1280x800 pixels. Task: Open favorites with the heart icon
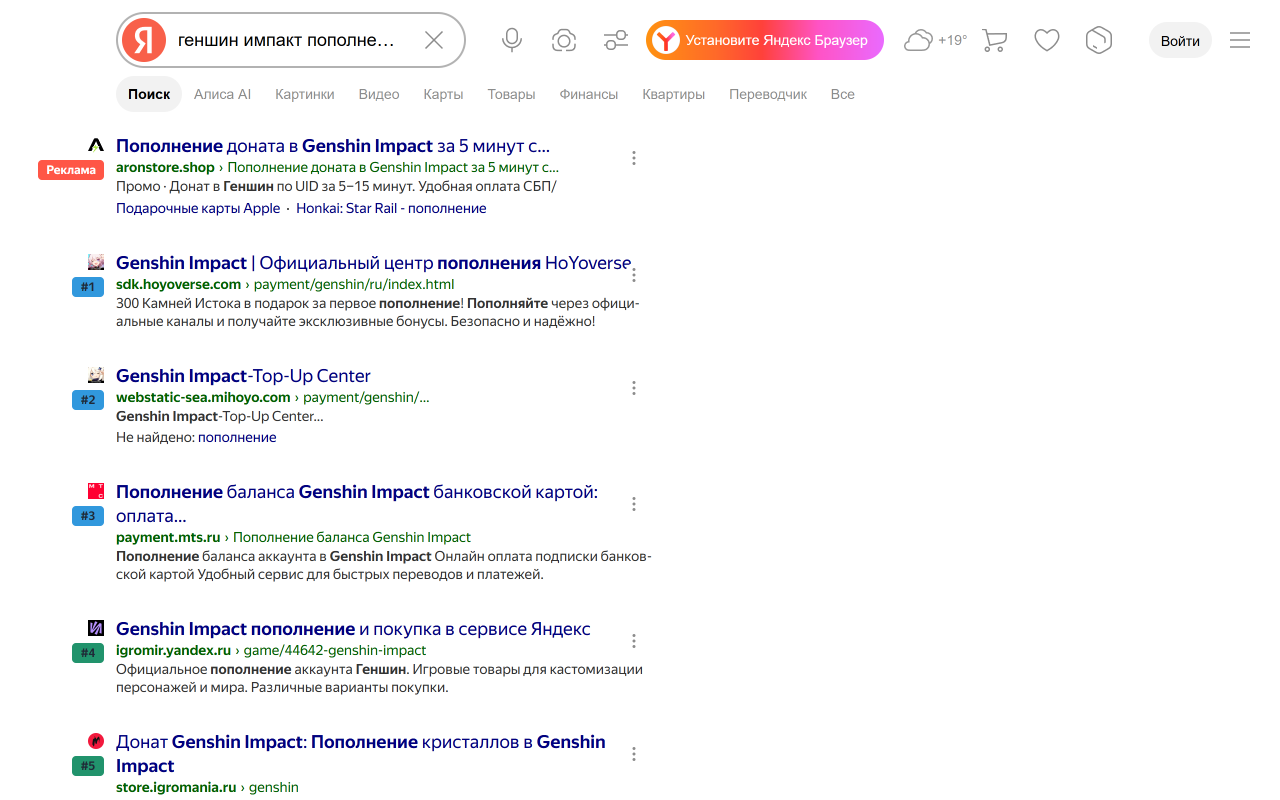1047,40
